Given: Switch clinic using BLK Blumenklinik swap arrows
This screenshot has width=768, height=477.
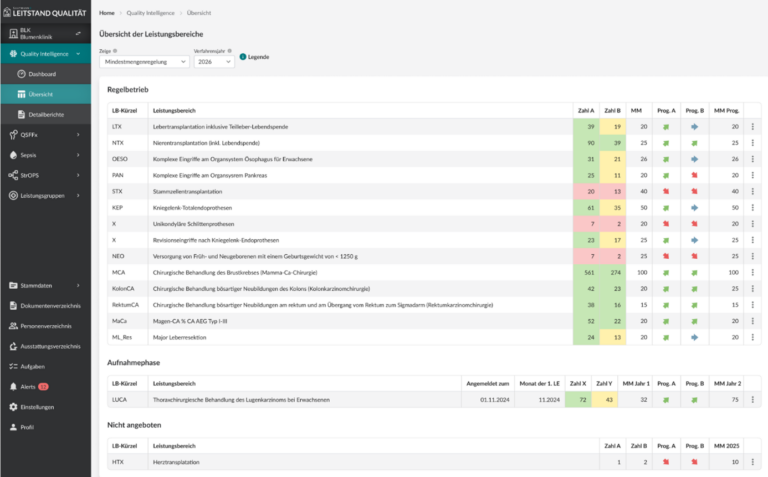Looking at the screenshot, I should pyautogui.click(x=78, y=33).
